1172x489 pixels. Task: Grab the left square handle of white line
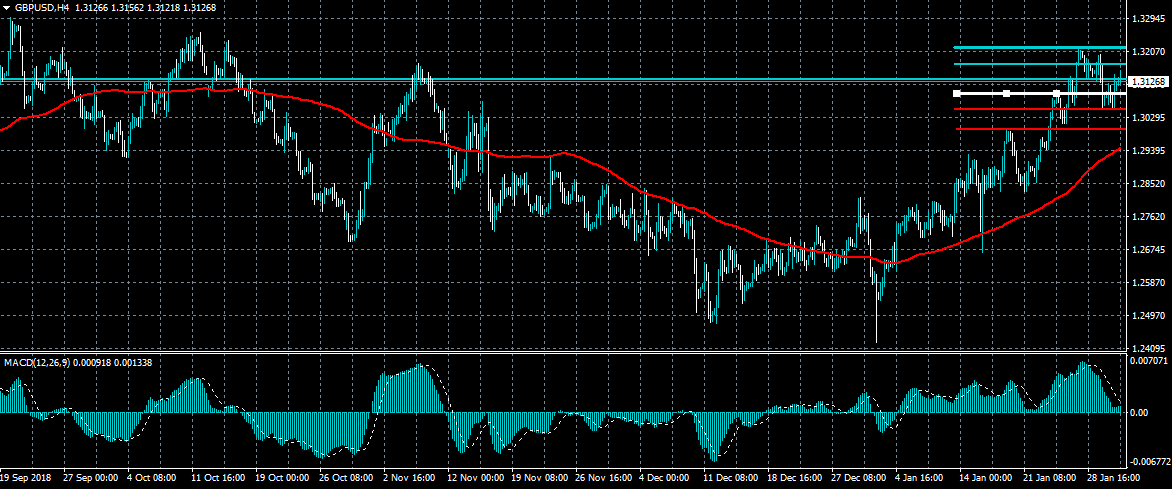957,93
